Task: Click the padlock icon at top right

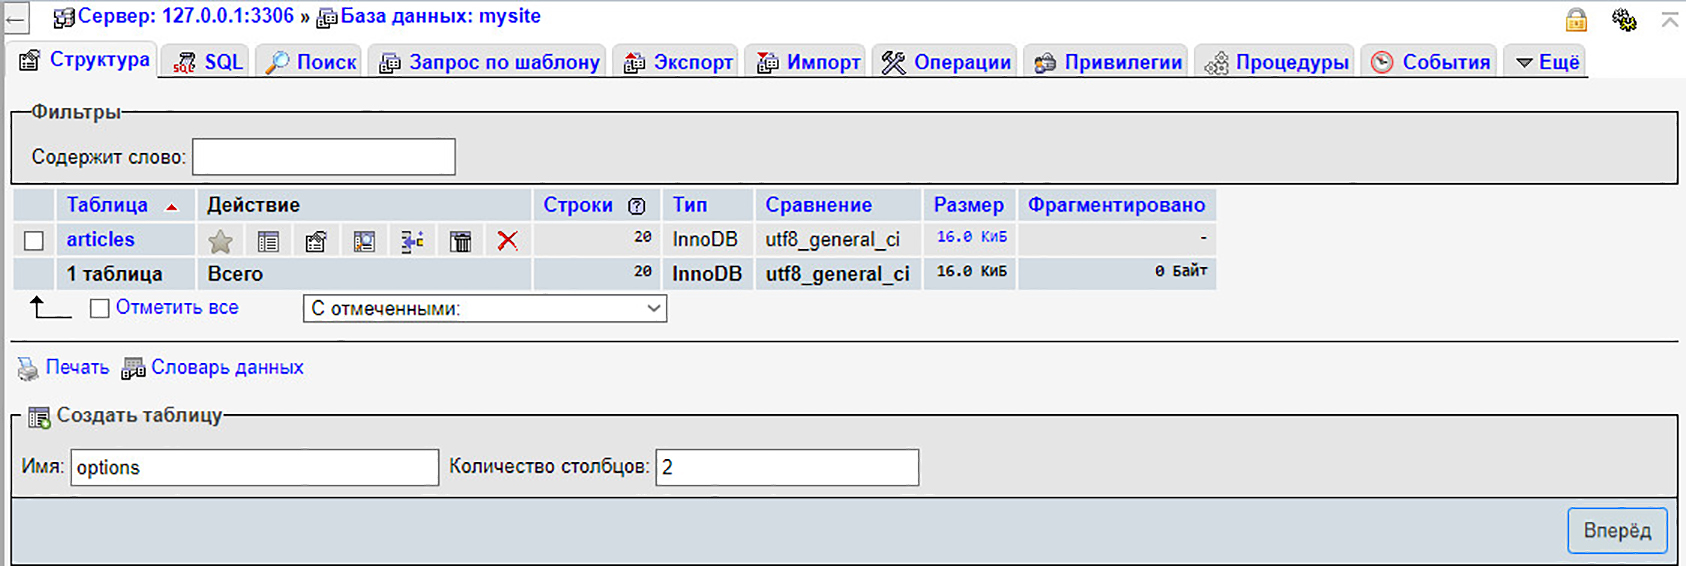Action: (x=1576, y=19)
